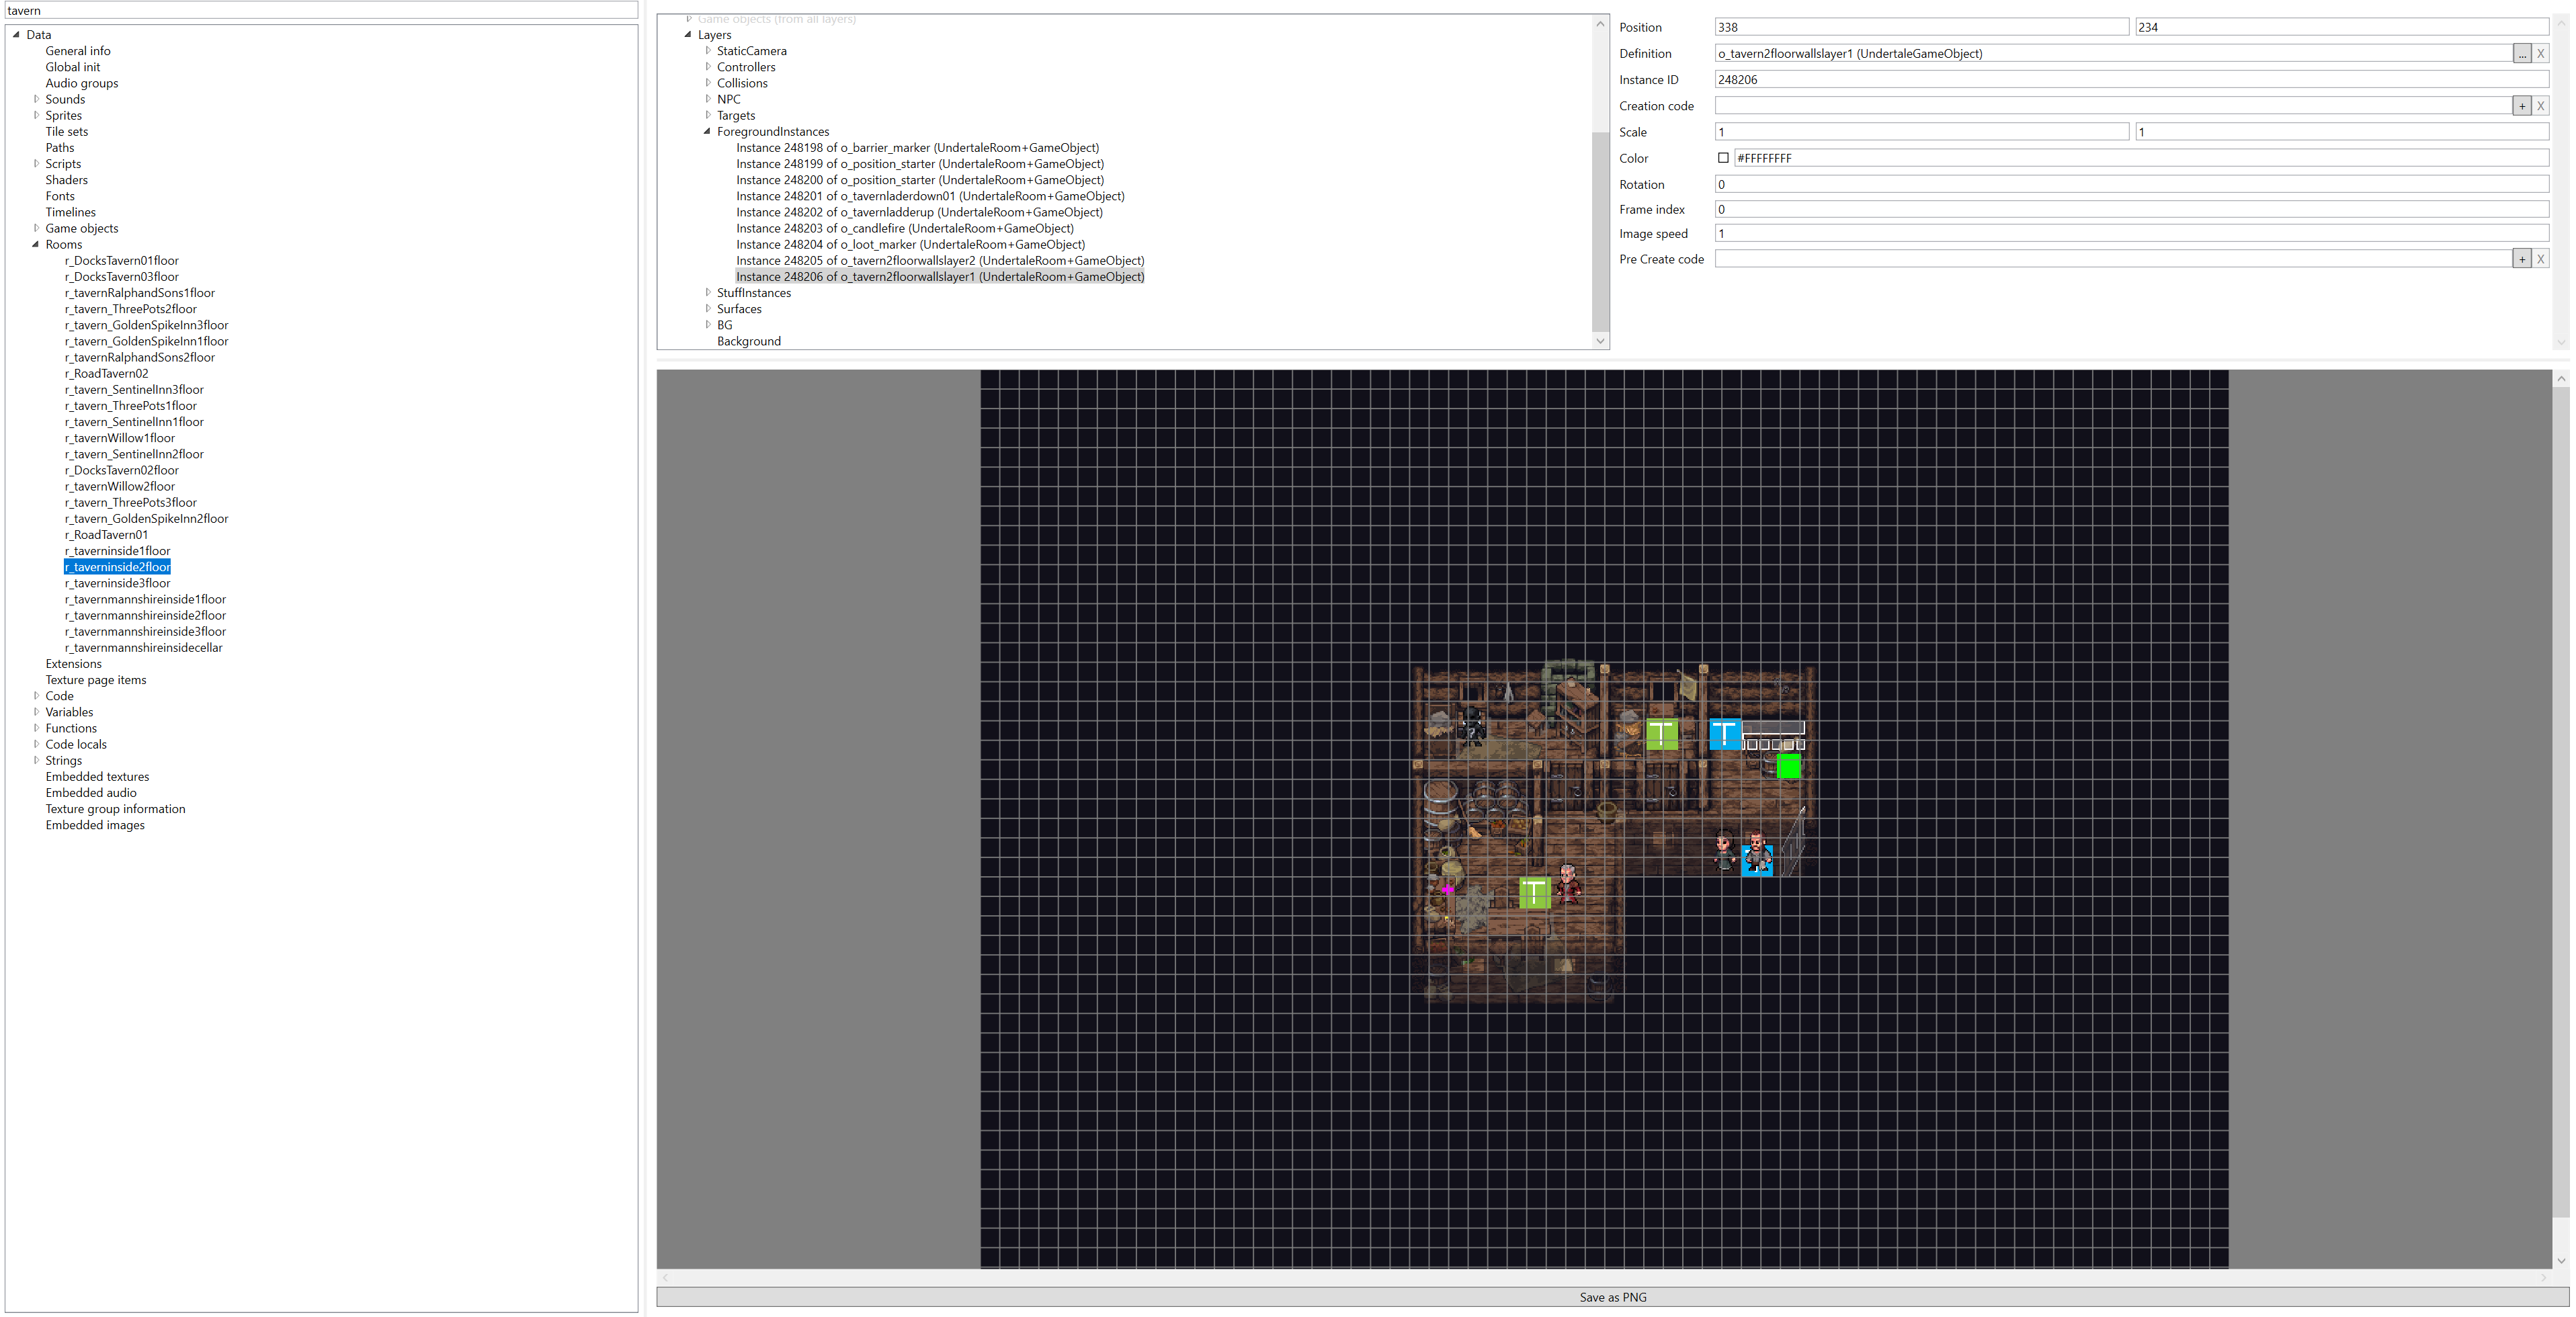
Task: Select the magenta cross marker in room
Action: point(1447,889)
